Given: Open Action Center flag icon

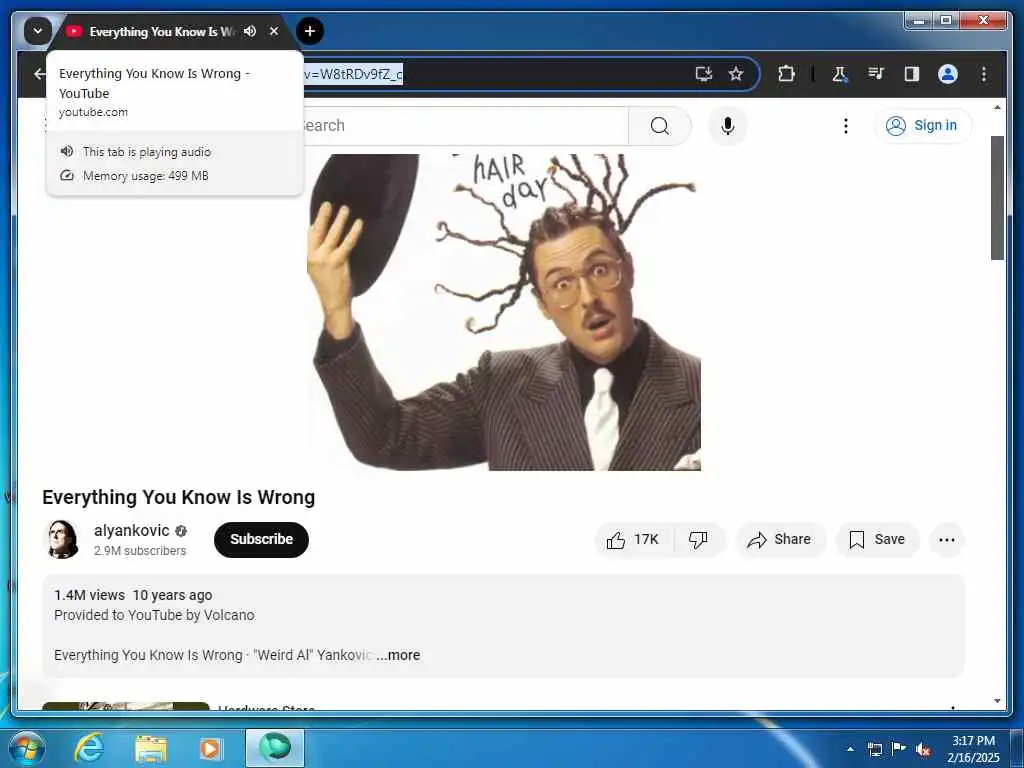Looking at the screenshot, I should point(899,749).
